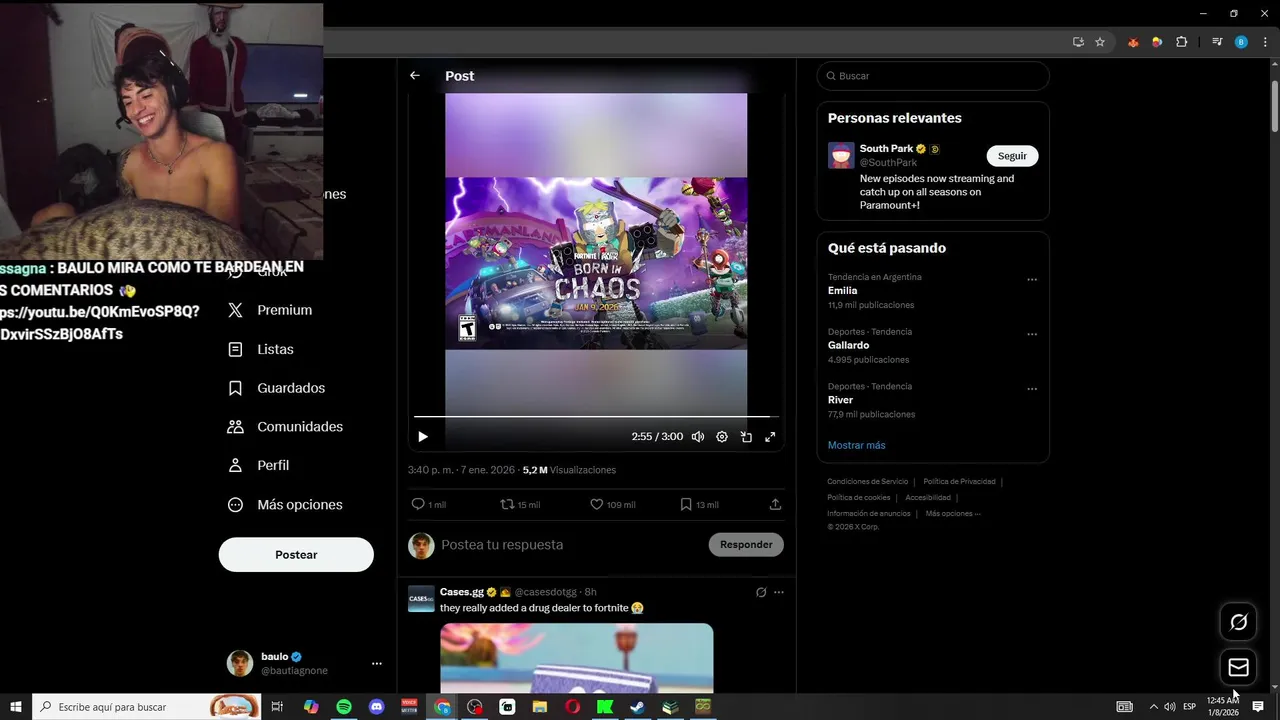Viewport: 1280px width, 720px height.
Task: Click the 'Postea tu respuesta' reply field
Action: coord(570,545)
